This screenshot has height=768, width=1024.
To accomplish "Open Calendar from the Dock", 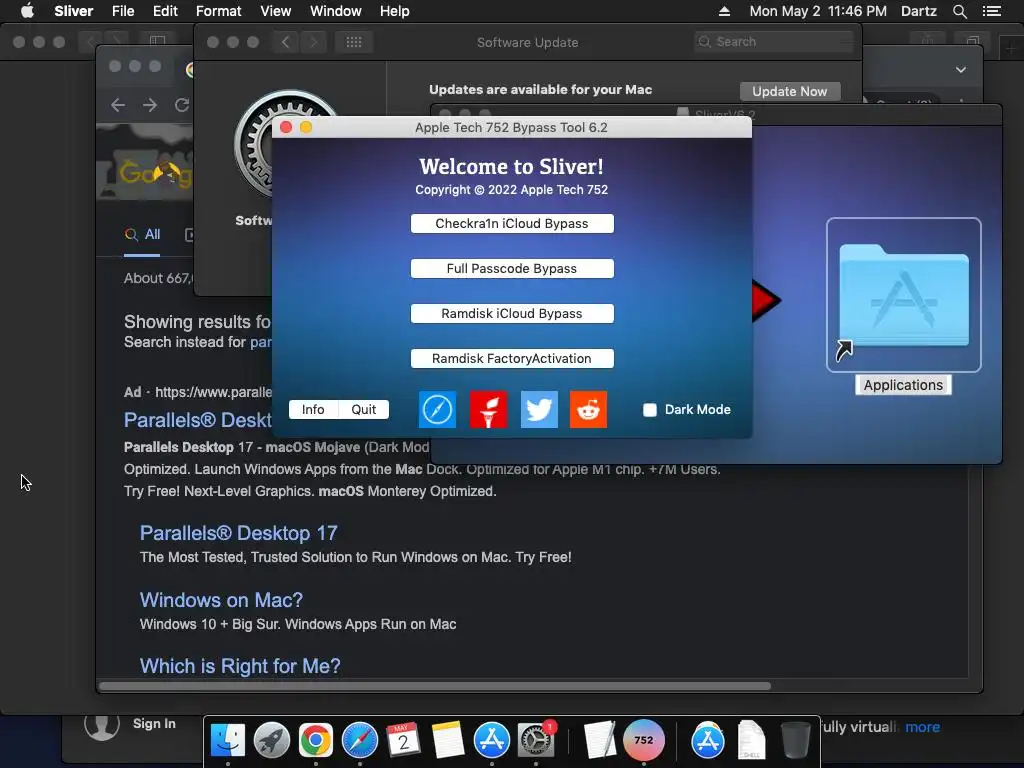I will (404, 741).
